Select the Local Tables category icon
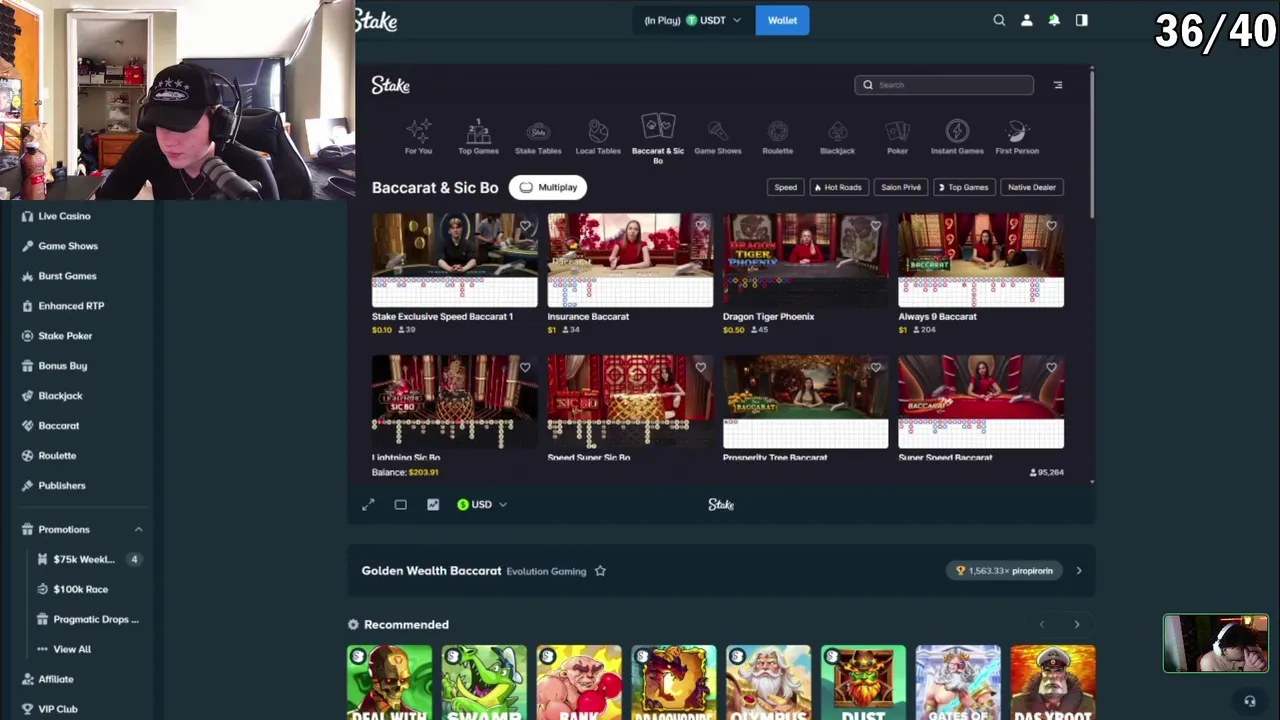This screenshot has height=720, width=1280. [x=598, y=136]
